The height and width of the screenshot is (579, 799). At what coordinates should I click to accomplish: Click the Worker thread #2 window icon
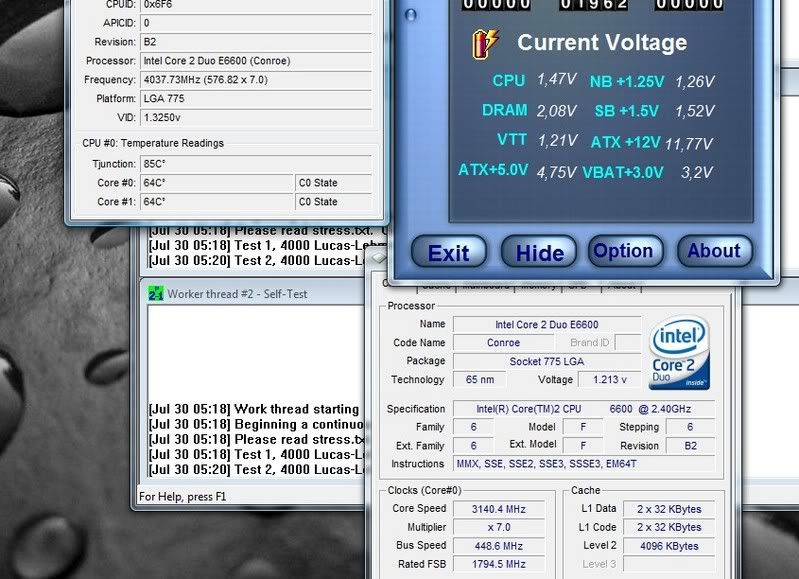coord(155,294)
